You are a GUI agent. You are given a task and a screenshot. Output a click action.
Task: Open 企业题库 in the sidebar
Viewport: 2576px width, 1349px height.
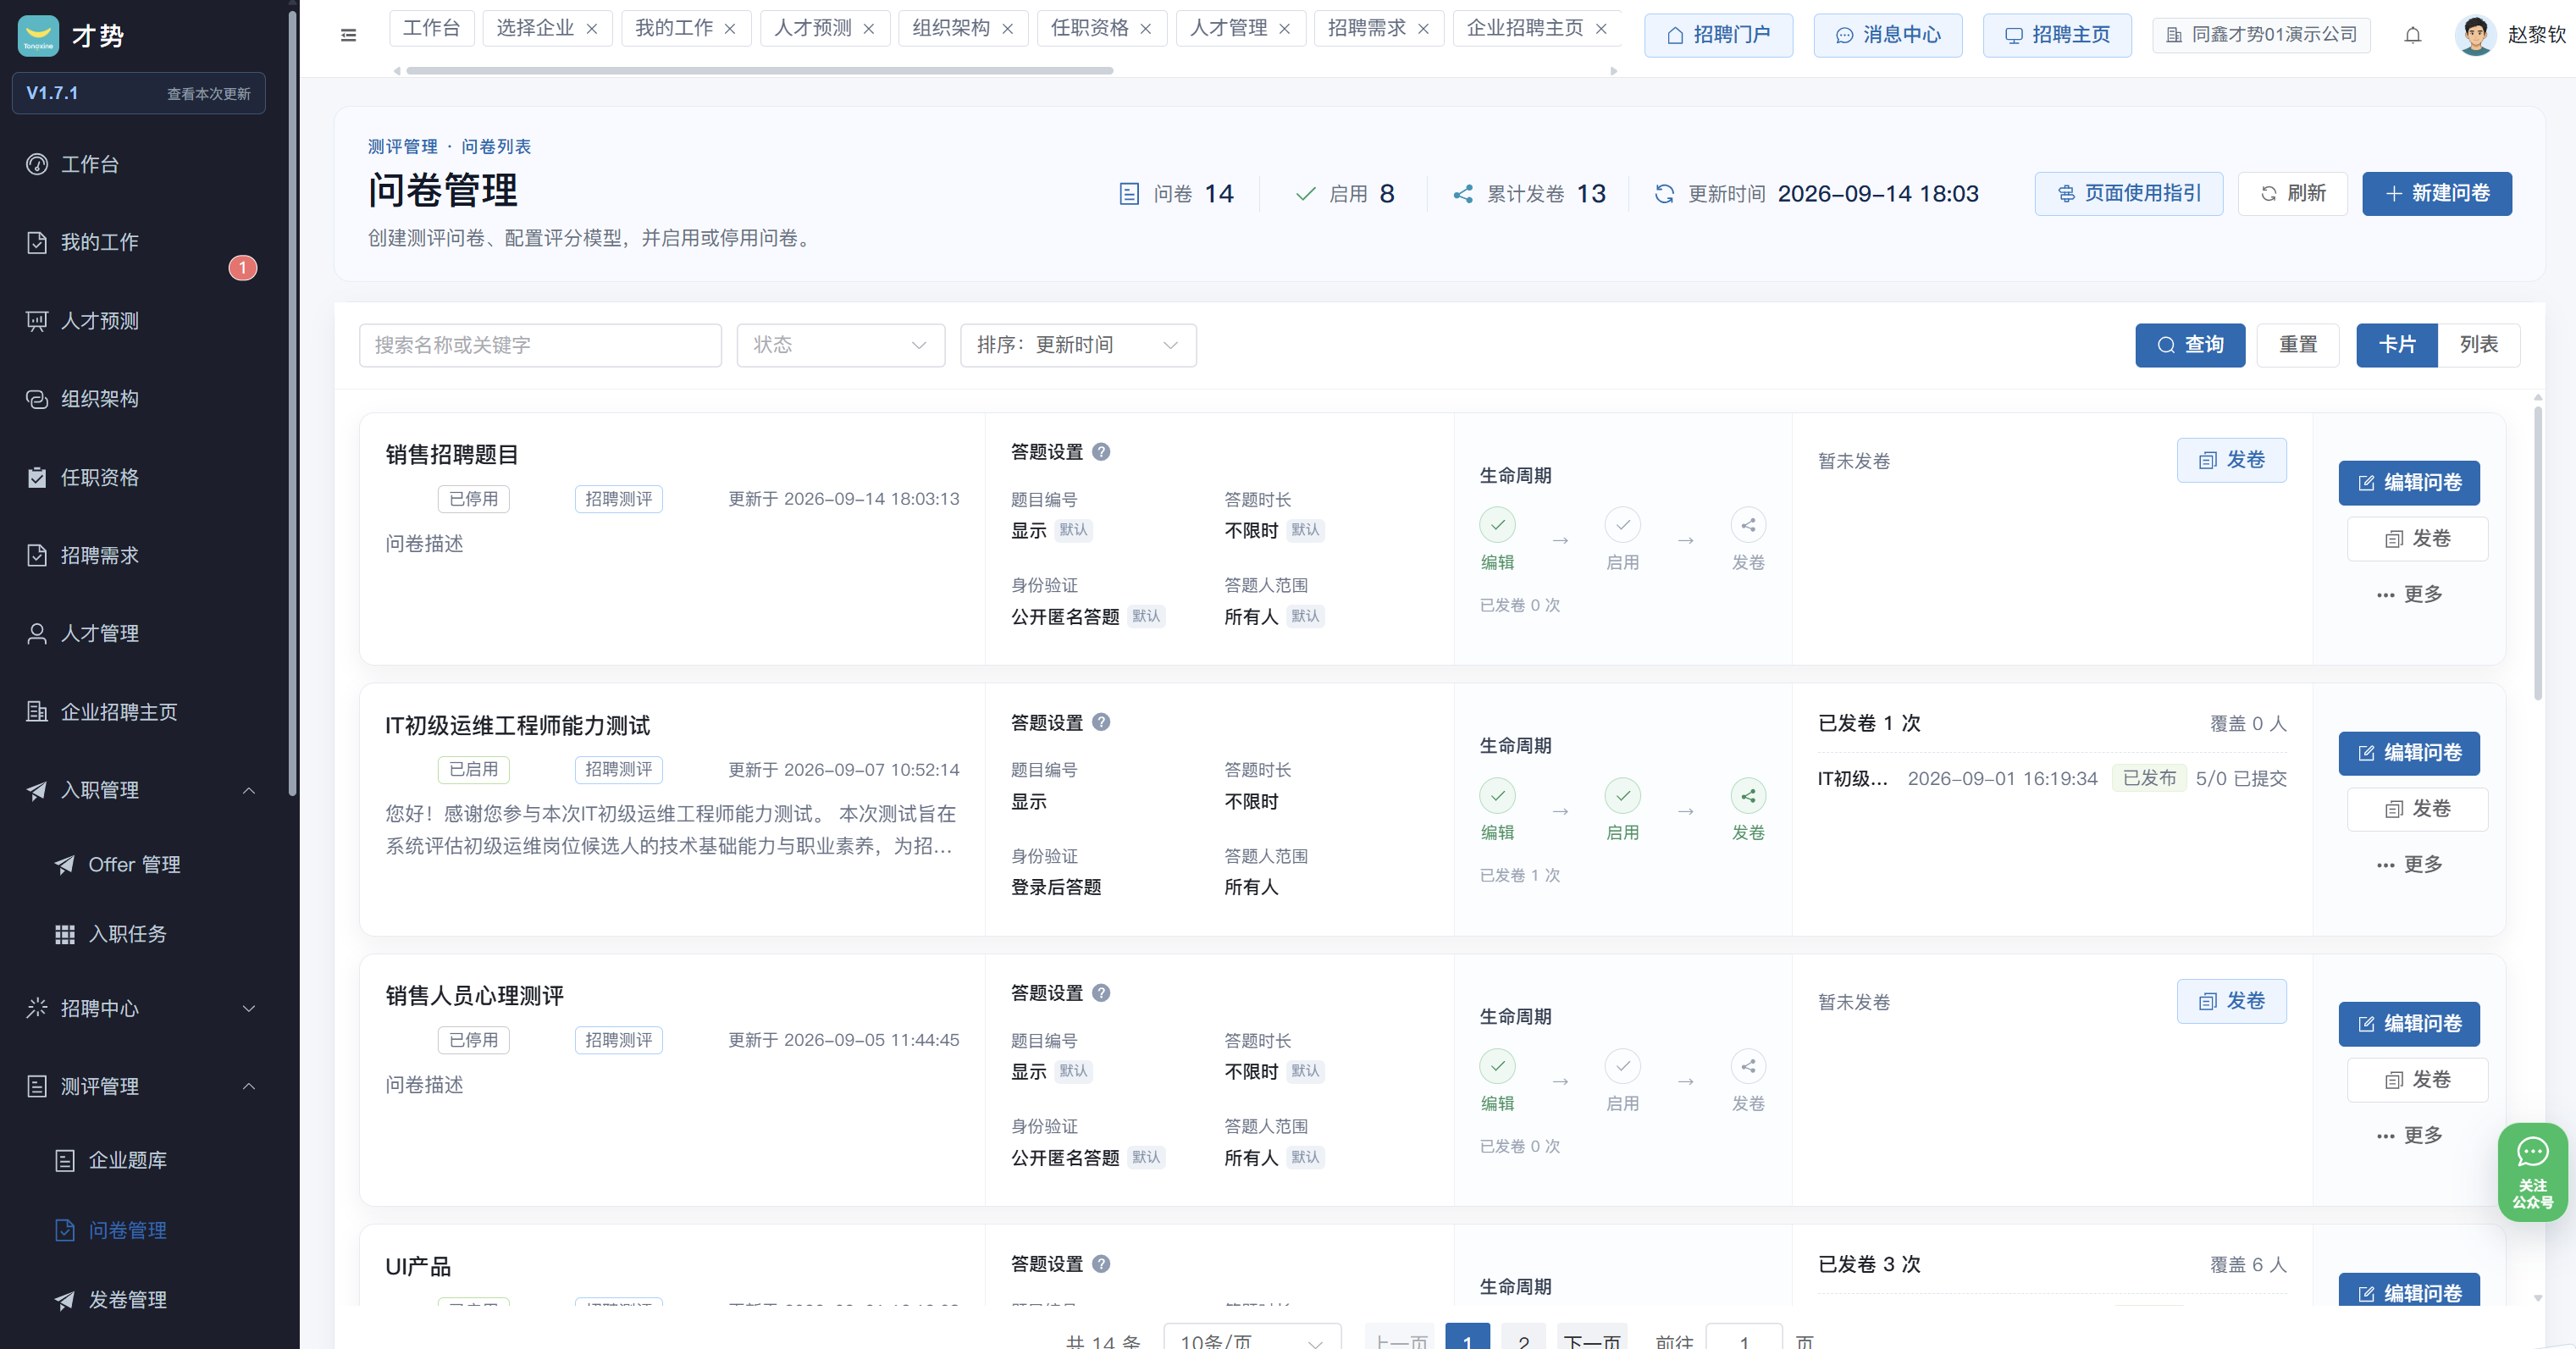coord(127,1160)
